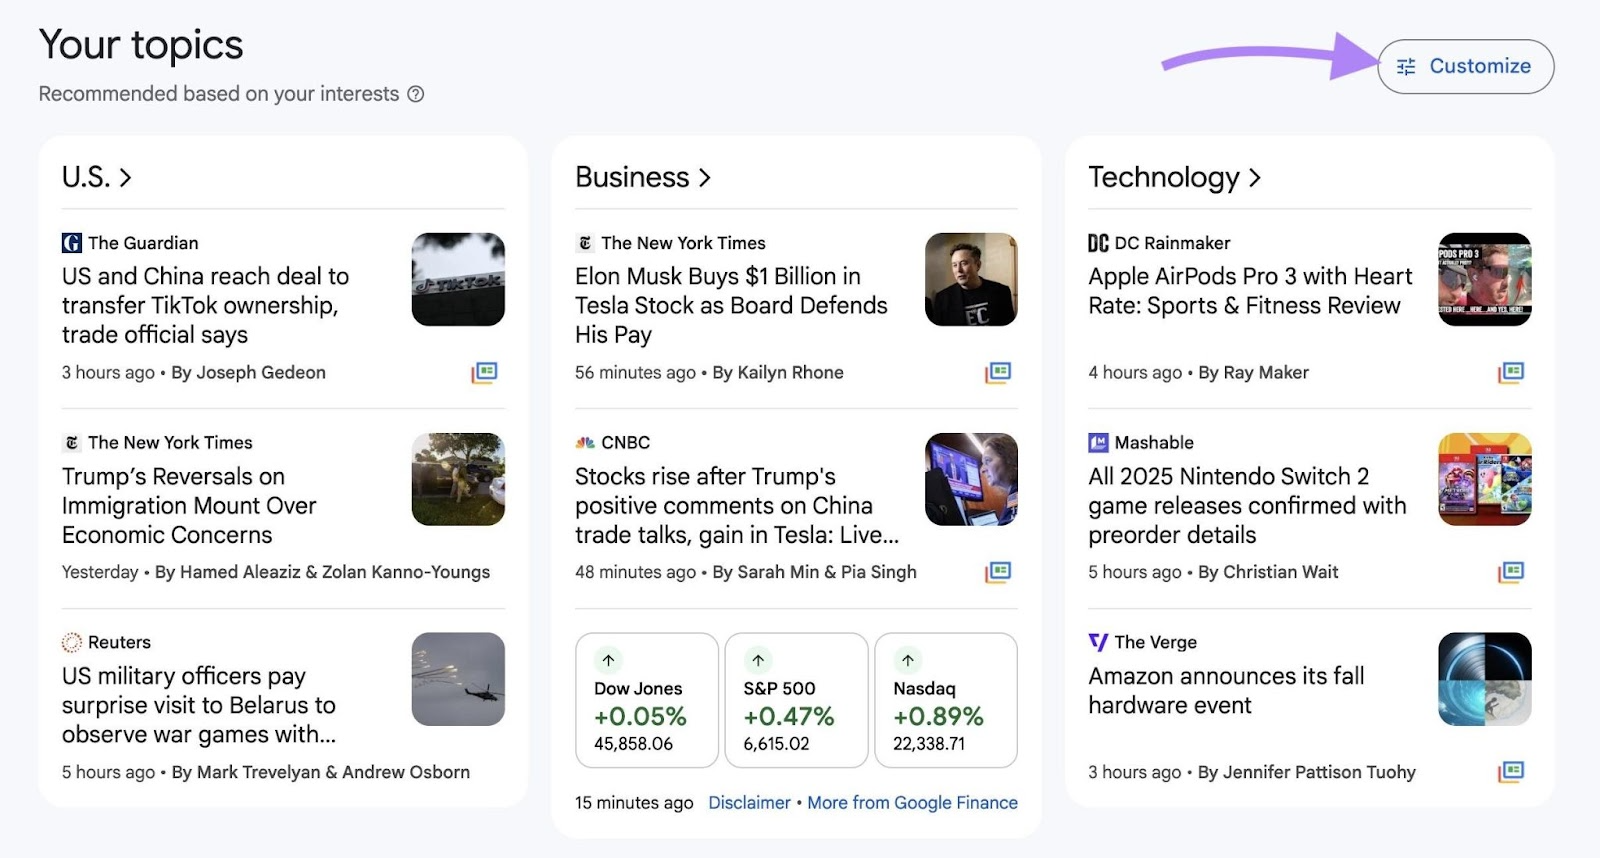Click the Mashable source icon
The height and width of the screenshot is (858, 1600).
click(1098, 442)
